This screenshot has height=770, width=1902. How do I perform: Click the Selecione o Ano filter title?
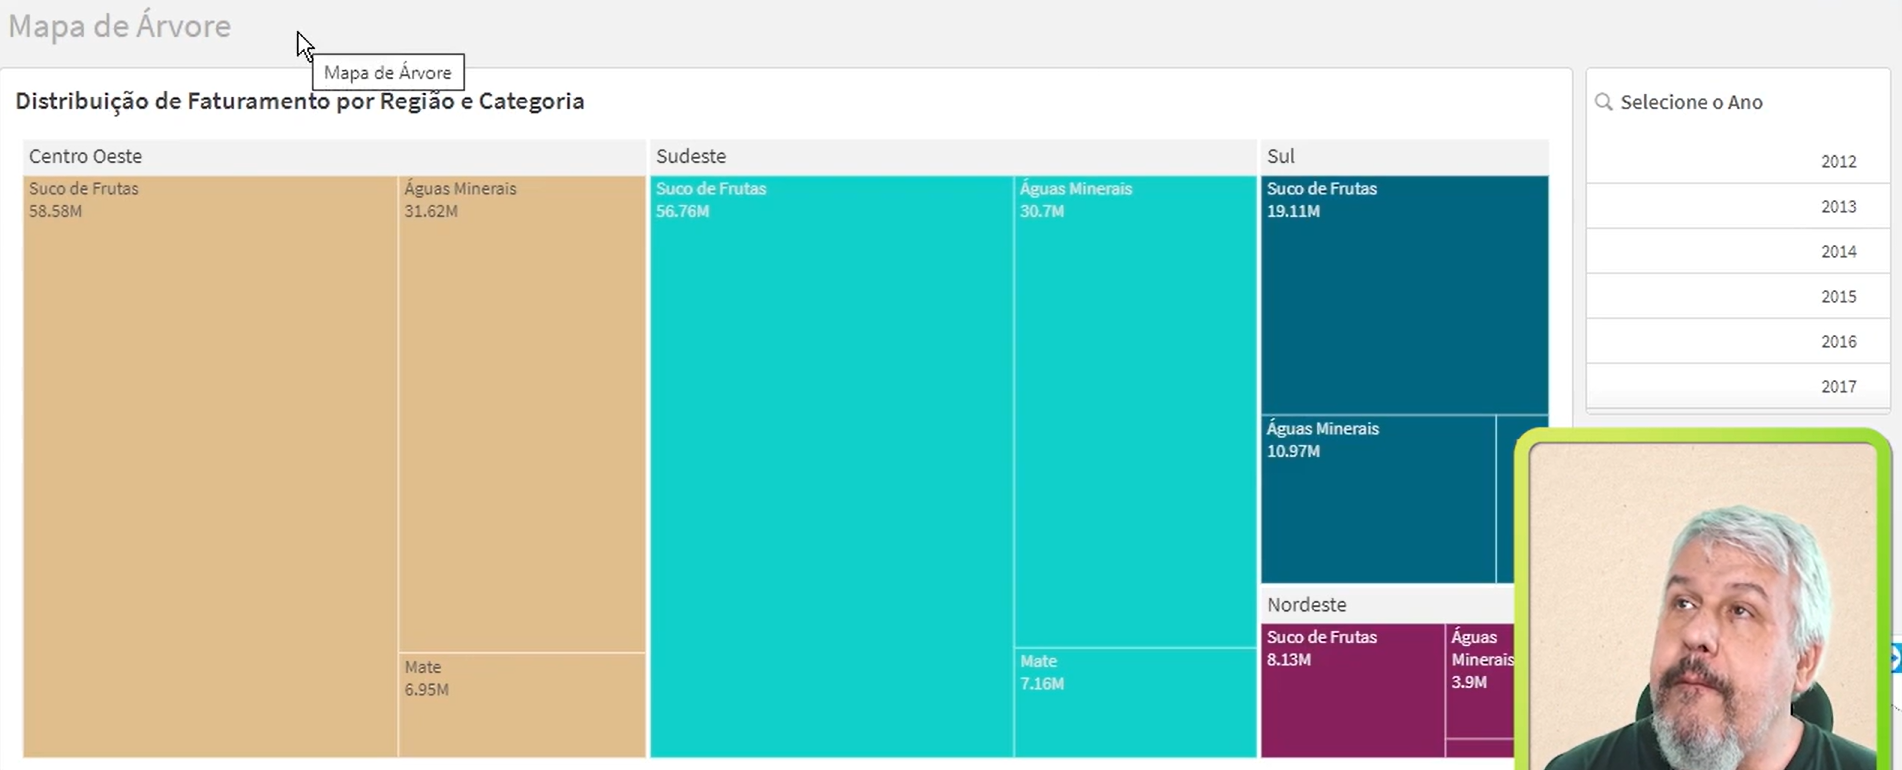(x=1691, y=102)
